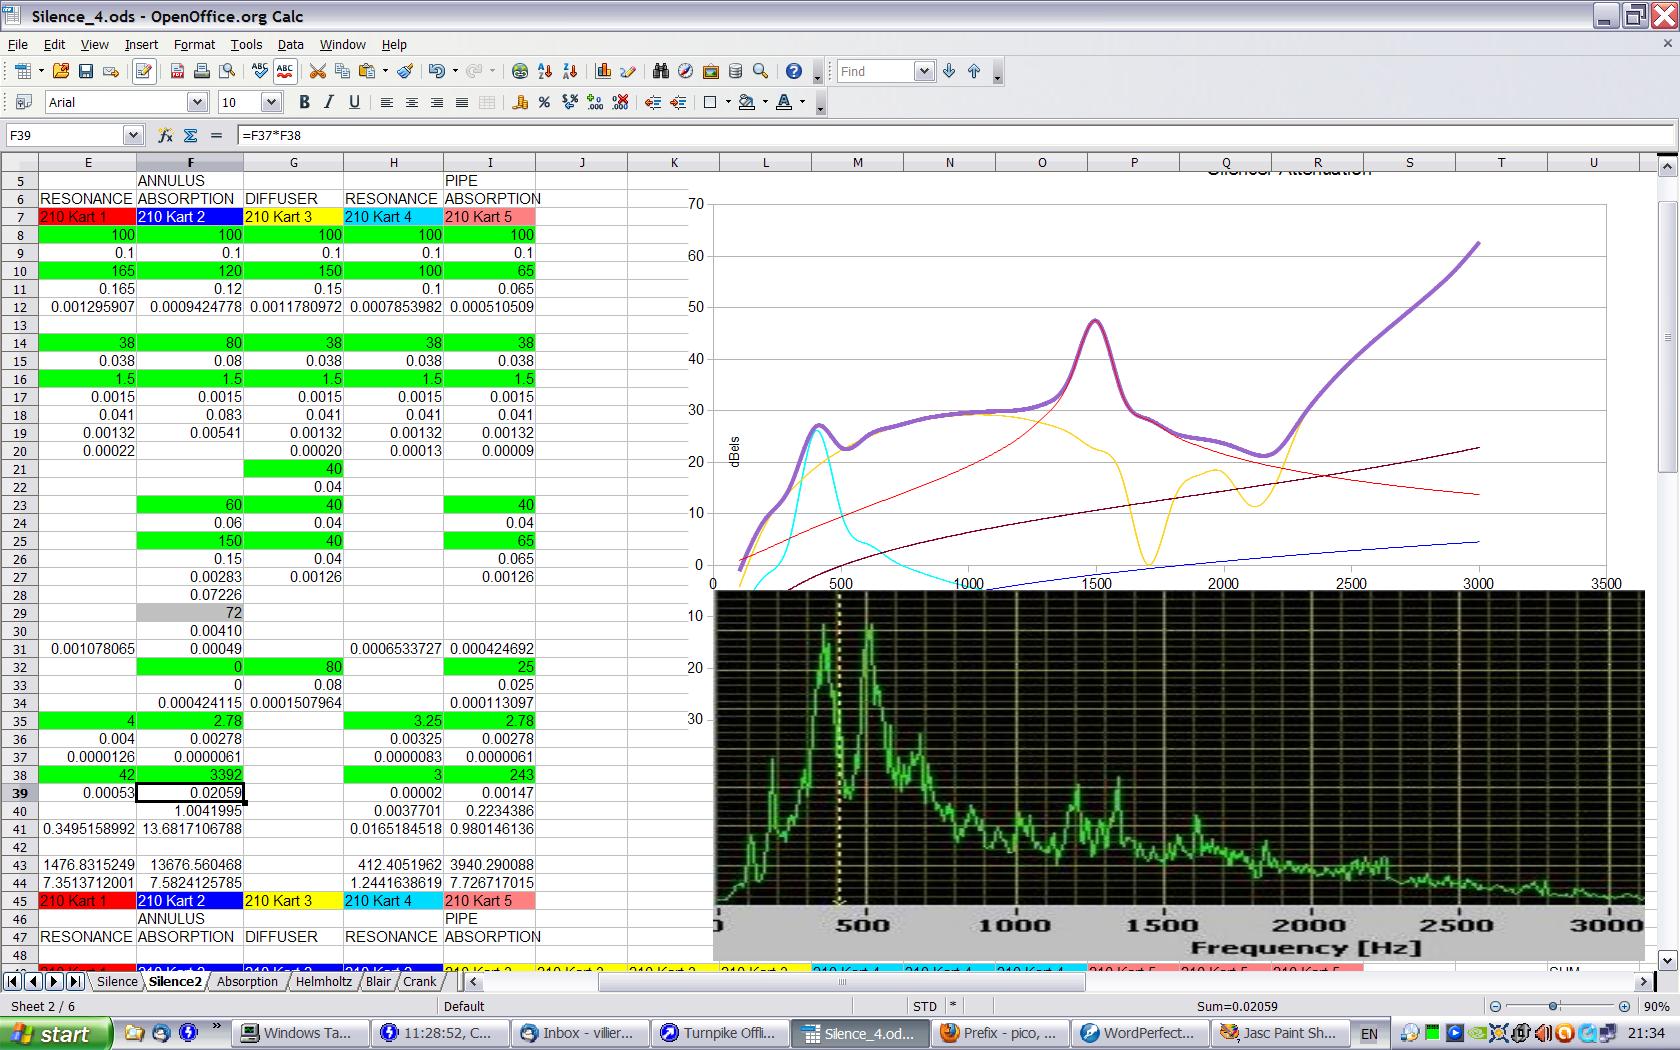Open the background color dropdown arrow
Image resolution: width=1680 pixels, height=1050 pixels.
point(765,102)
